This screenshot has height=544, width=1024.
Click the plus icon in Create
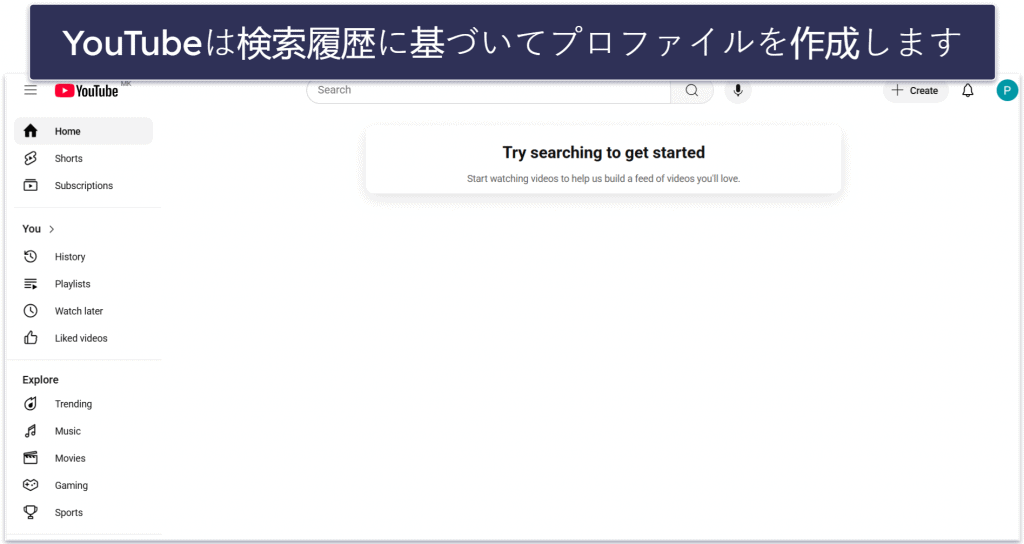pos(897,90)
